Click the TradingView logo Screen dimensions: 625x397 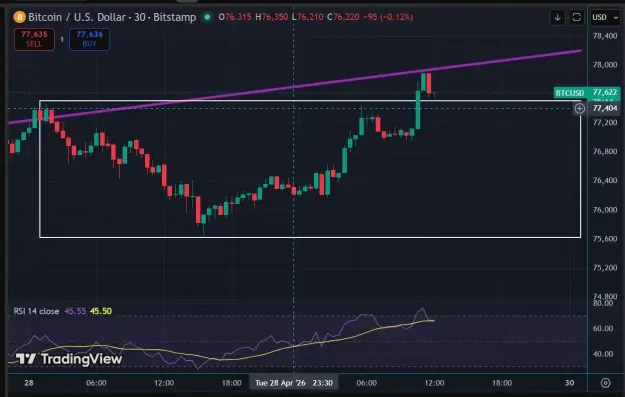point(69,359)
